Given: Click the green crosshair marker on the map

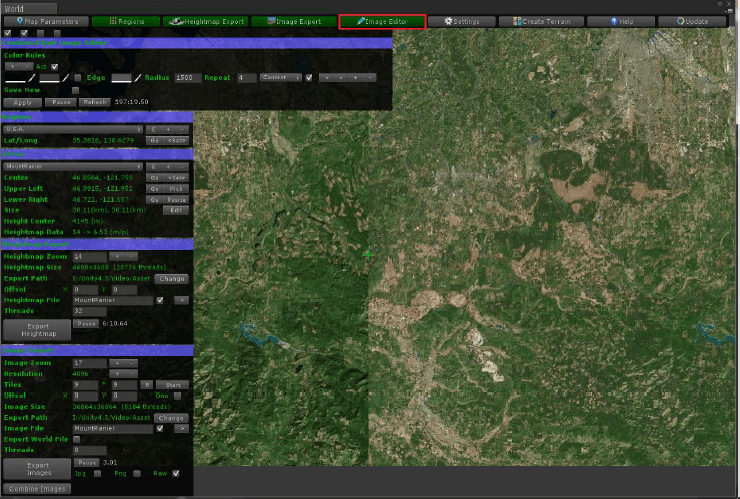Looking at the screenshot, I should (368, 254).
